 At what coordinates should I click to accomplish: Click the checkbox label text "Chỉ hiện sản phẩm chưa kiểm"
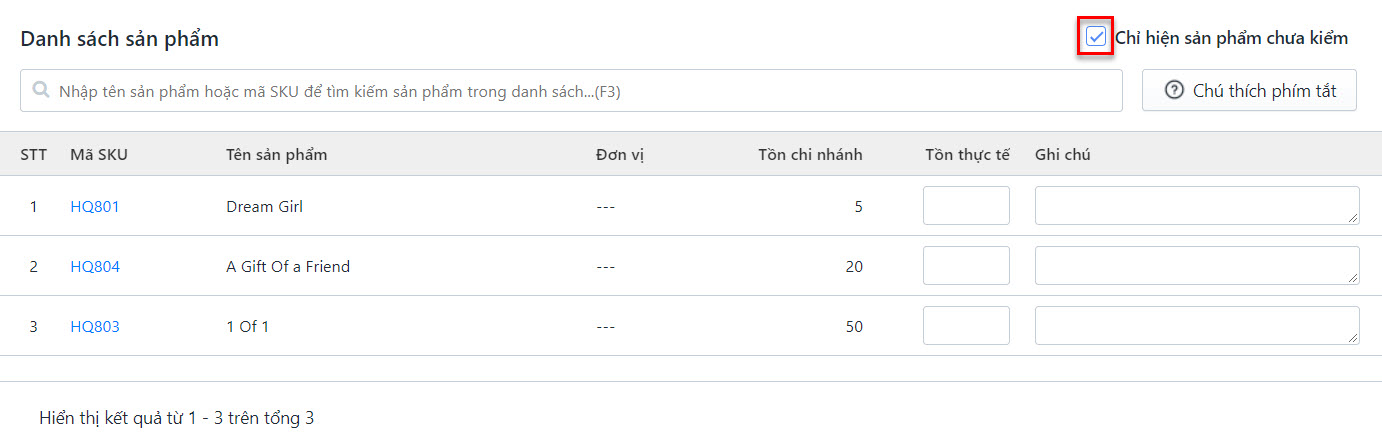tap(1232, 38)
